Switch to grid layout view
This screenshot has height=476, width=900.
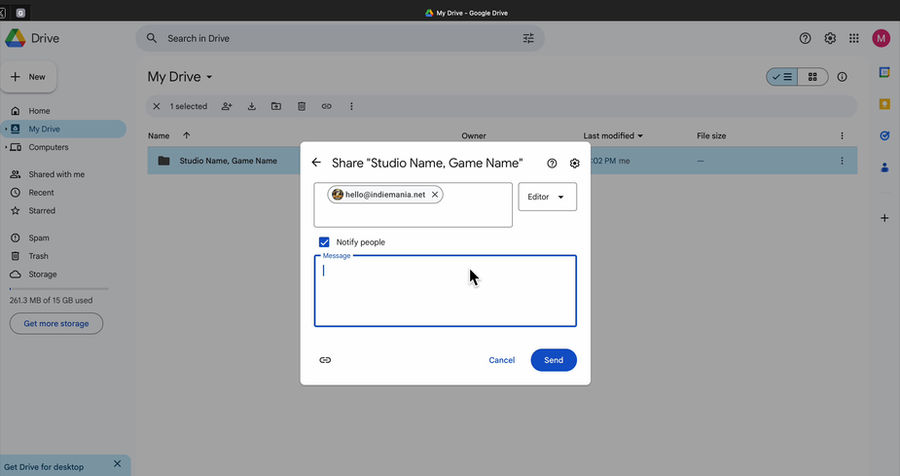(813, 77)
